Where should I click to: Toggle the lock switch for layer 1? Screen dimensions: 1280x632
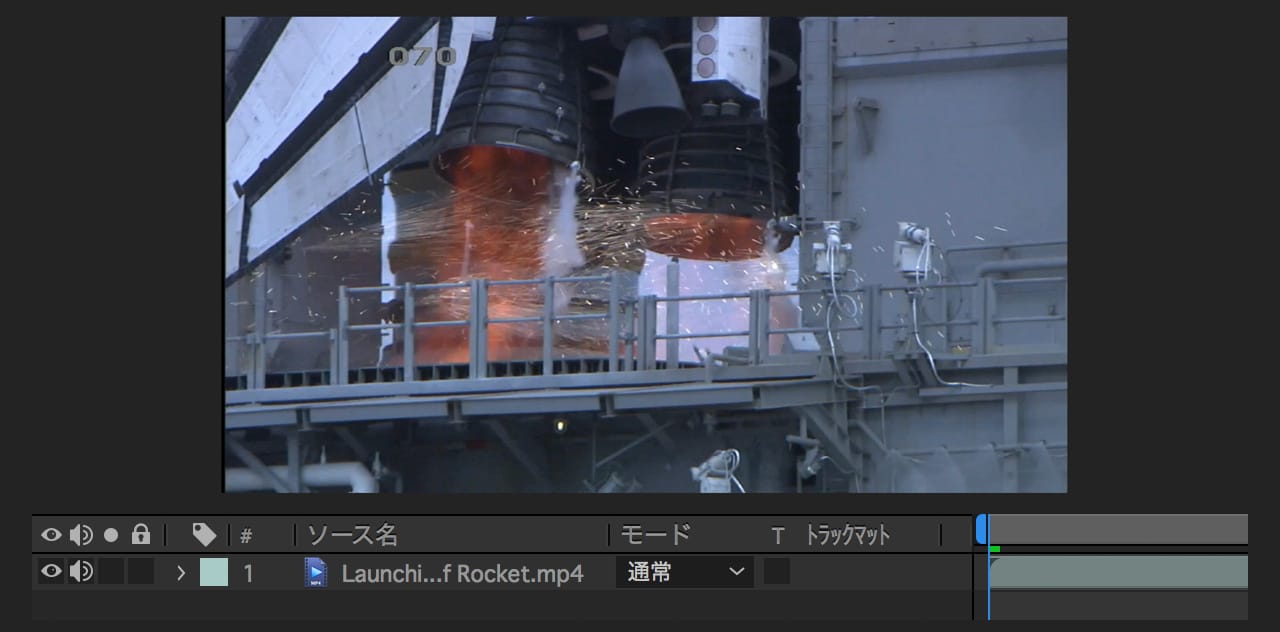pyautogui.click(x=141, y=572)
